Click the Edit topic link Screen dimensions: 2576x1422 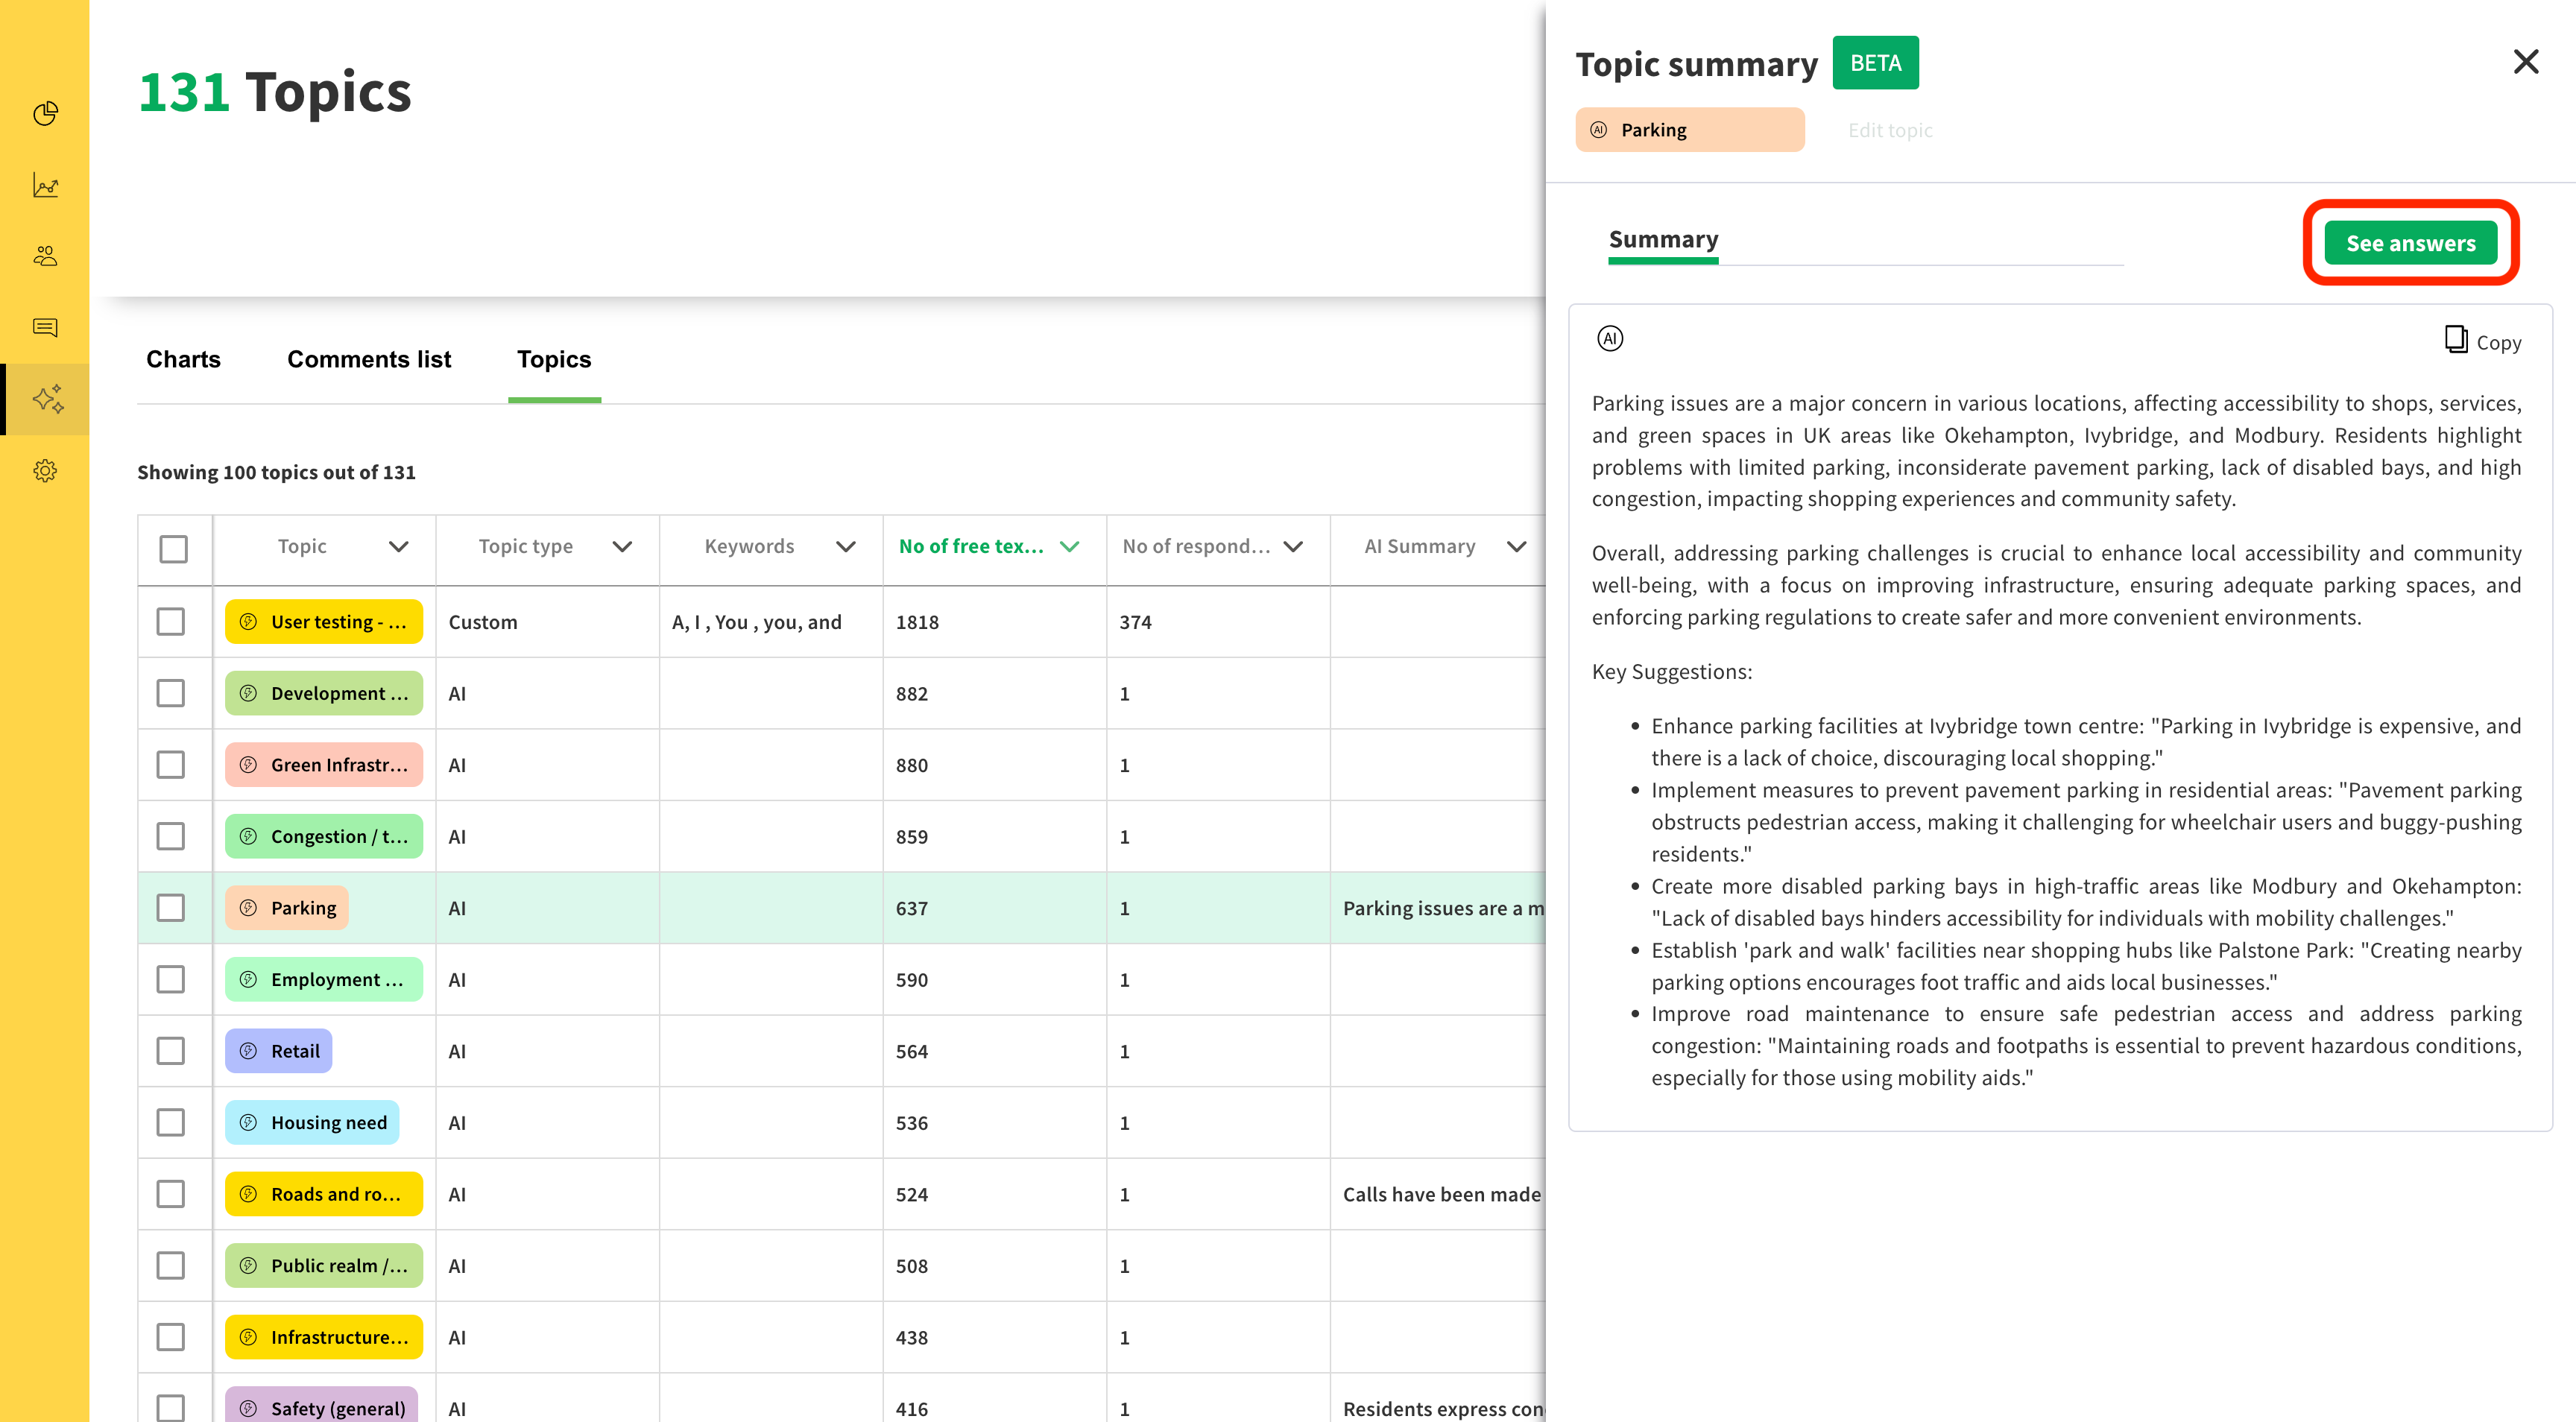[1890, 130]
